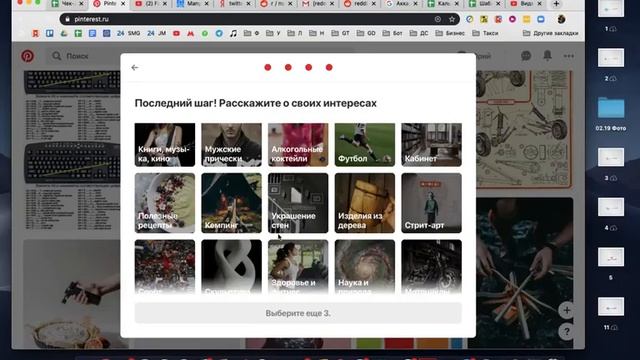This screenshot has width=640, height=360.
Task: Bookmark the page with the star icon
Action: (x=452, y=19)
